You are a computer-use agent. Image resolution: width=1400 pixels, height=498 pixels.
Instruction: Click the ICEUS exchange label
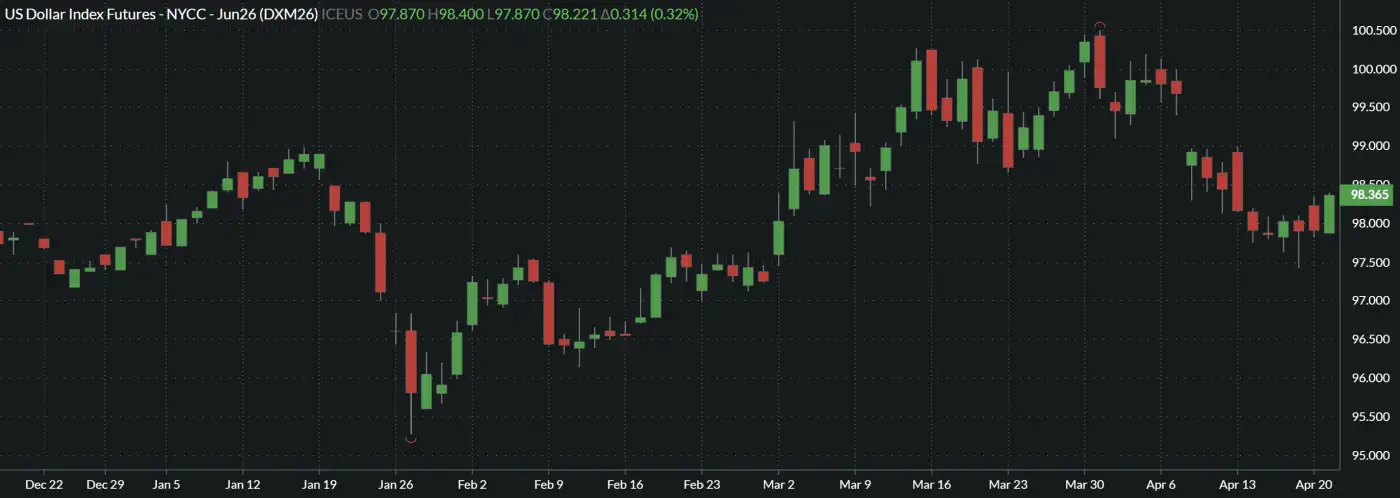[x=343, y=14]
